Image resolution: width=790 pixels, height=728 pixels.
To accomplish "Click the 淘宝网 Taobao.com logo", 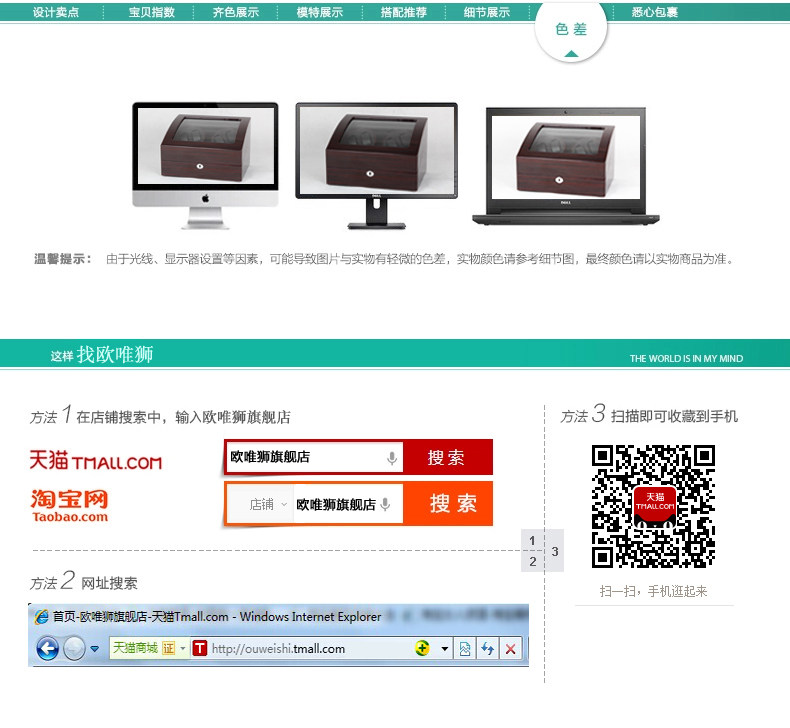I will 70,505.
